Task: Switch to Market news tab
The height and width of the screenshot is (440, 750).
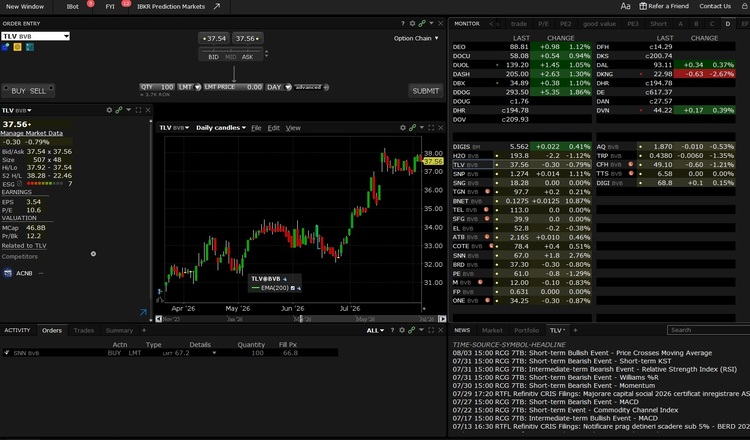Action: click(x=492, y=330)
